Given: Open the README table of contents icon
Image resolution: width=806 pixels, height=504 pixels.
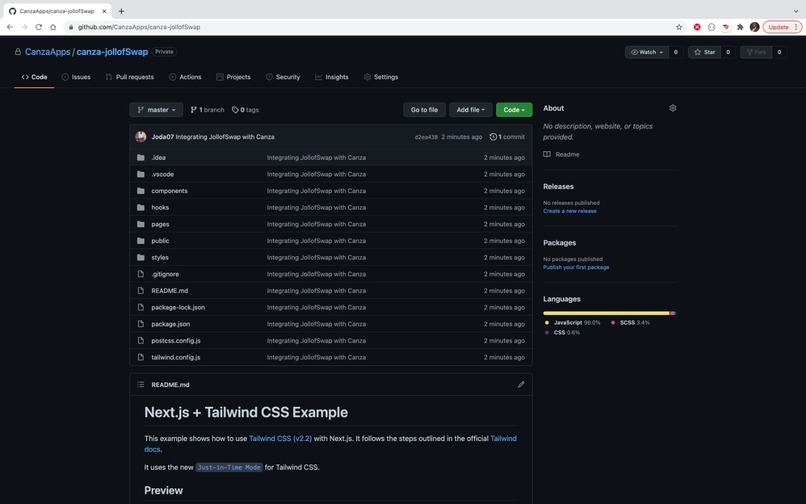Looking at the screenshot, I should click(140, 384).
